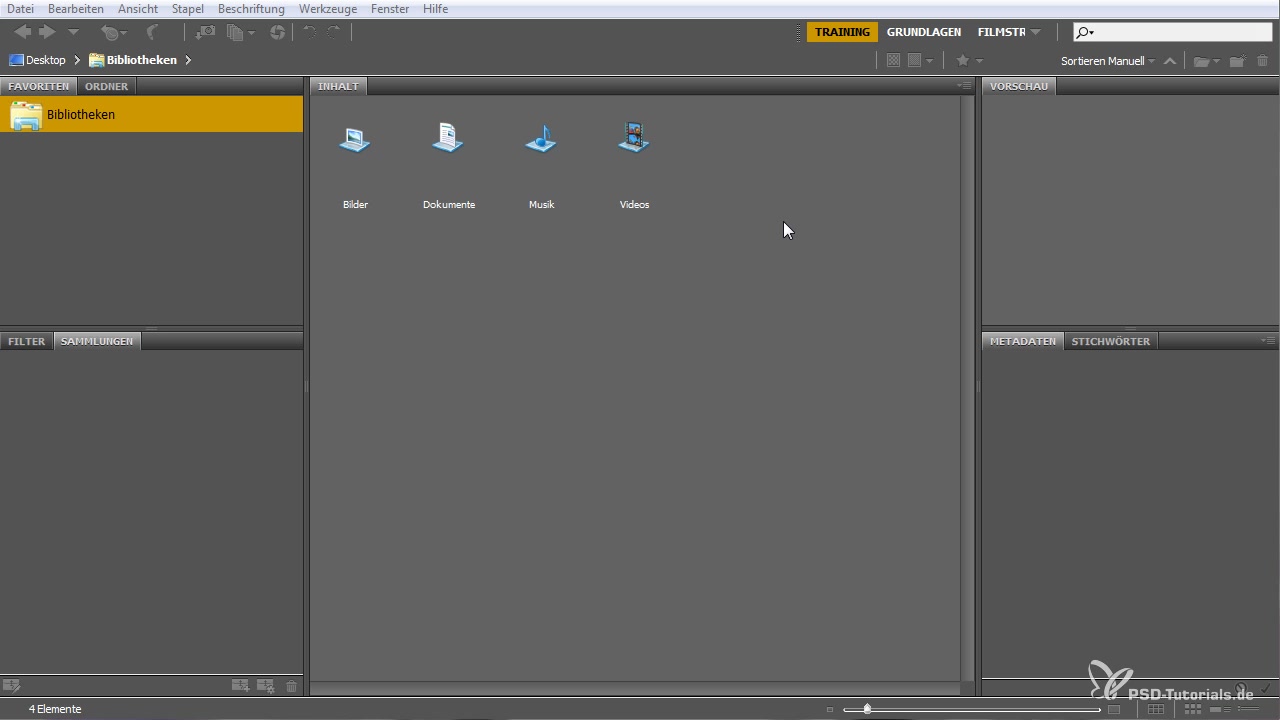Expand workspace switcher arrow beside FILMSTR

click(1035, 32)
